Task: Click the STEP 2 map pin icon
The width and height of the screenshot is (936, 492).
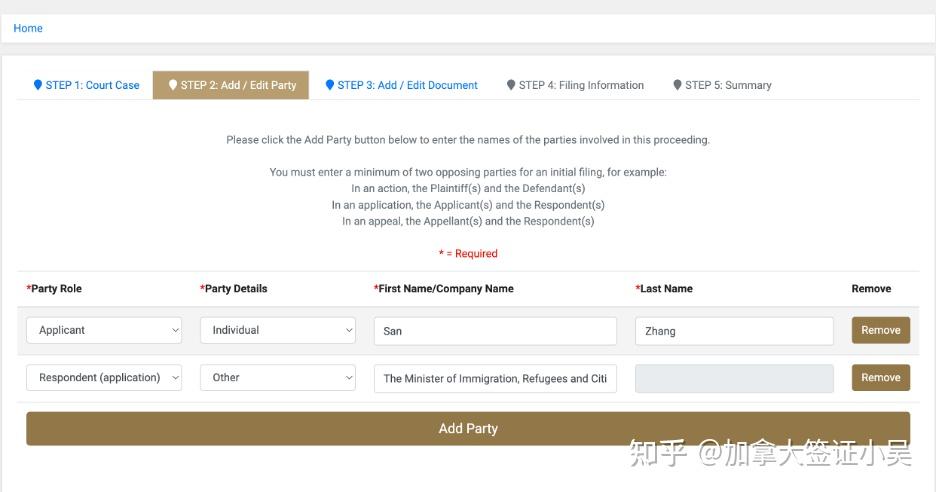Action: [173, 85]
